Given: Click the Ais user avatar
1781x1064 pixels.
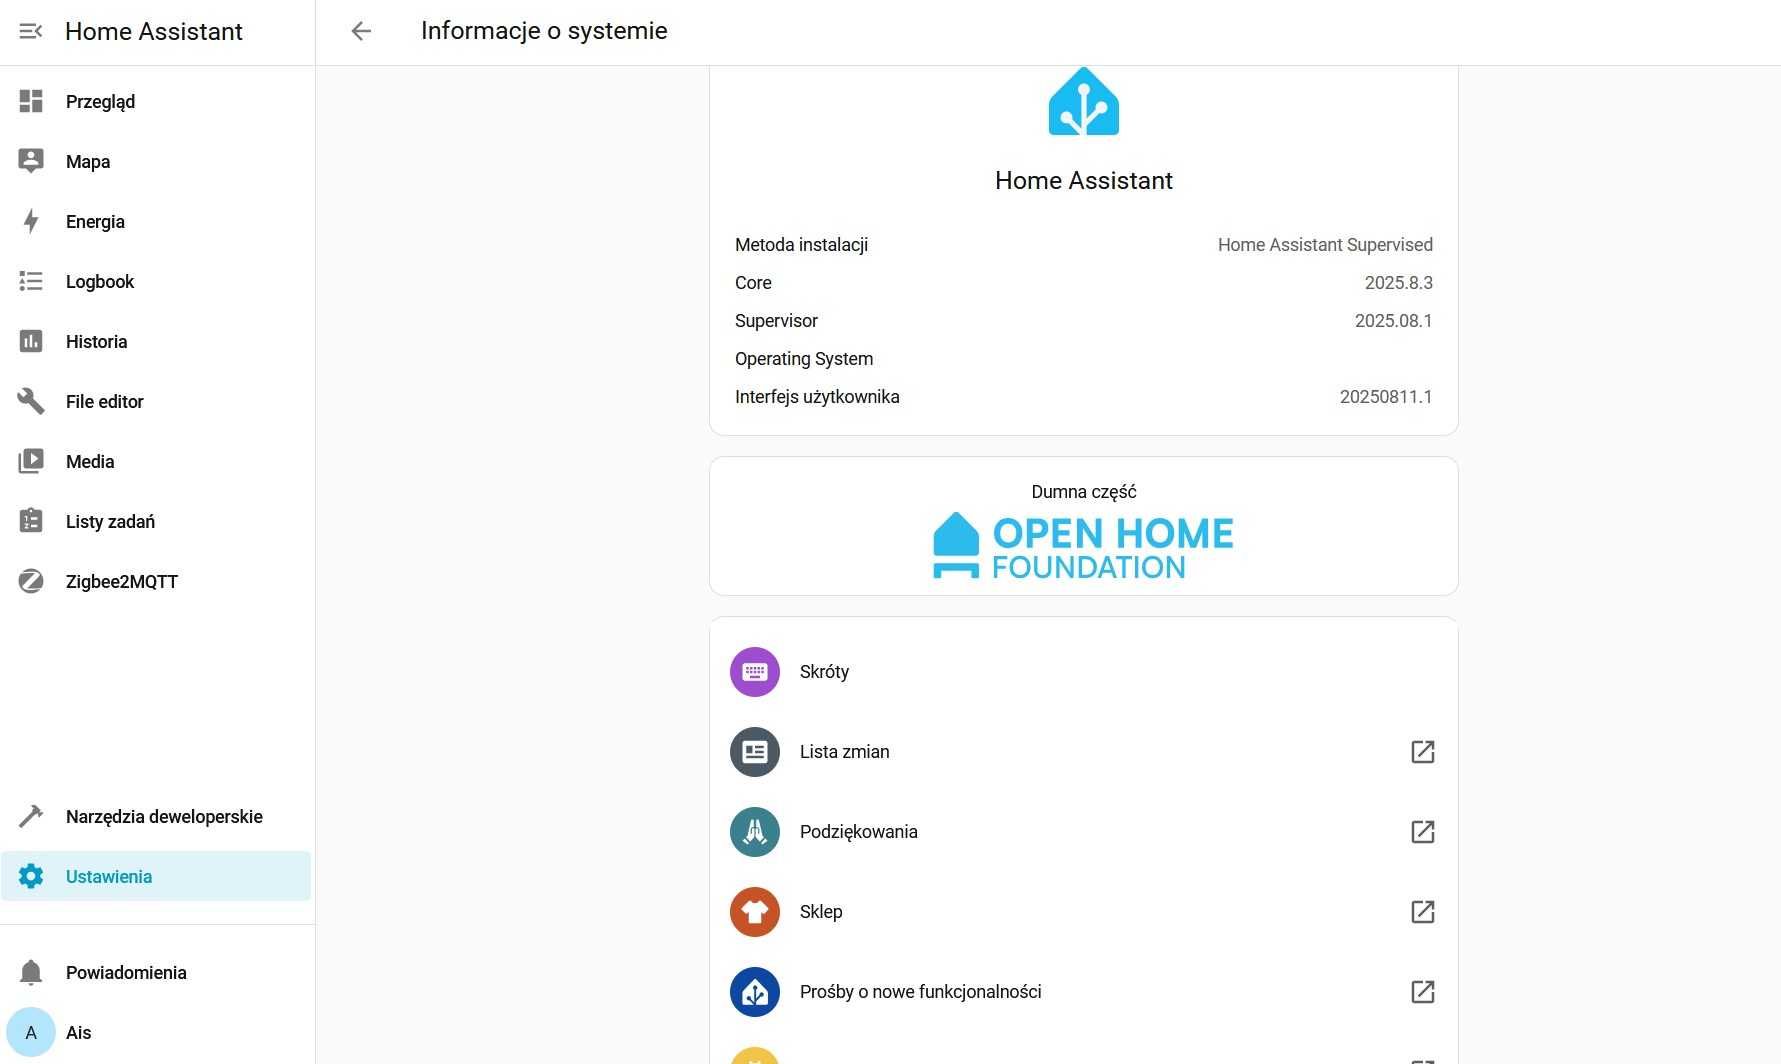Looking at the screenshot, I should [x=31, y=1032].
